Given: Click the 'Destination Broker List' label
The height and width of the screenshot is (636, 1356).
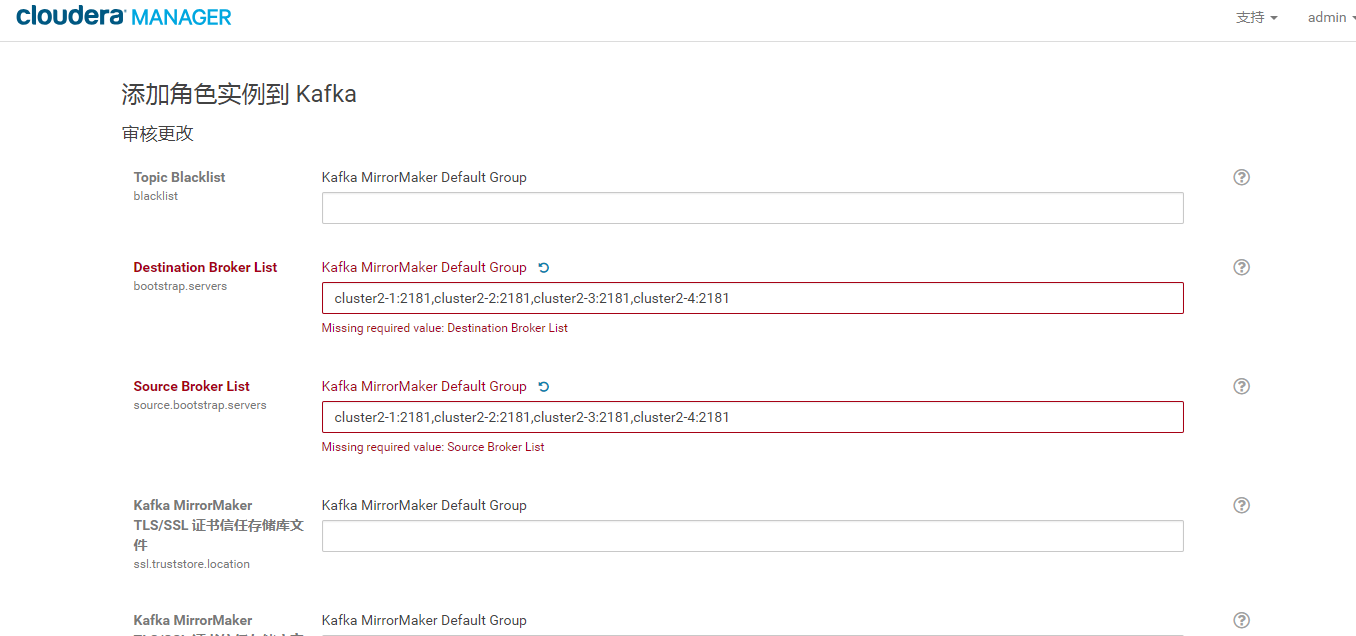Looking at the screenshot, I should tap(205, 267).
